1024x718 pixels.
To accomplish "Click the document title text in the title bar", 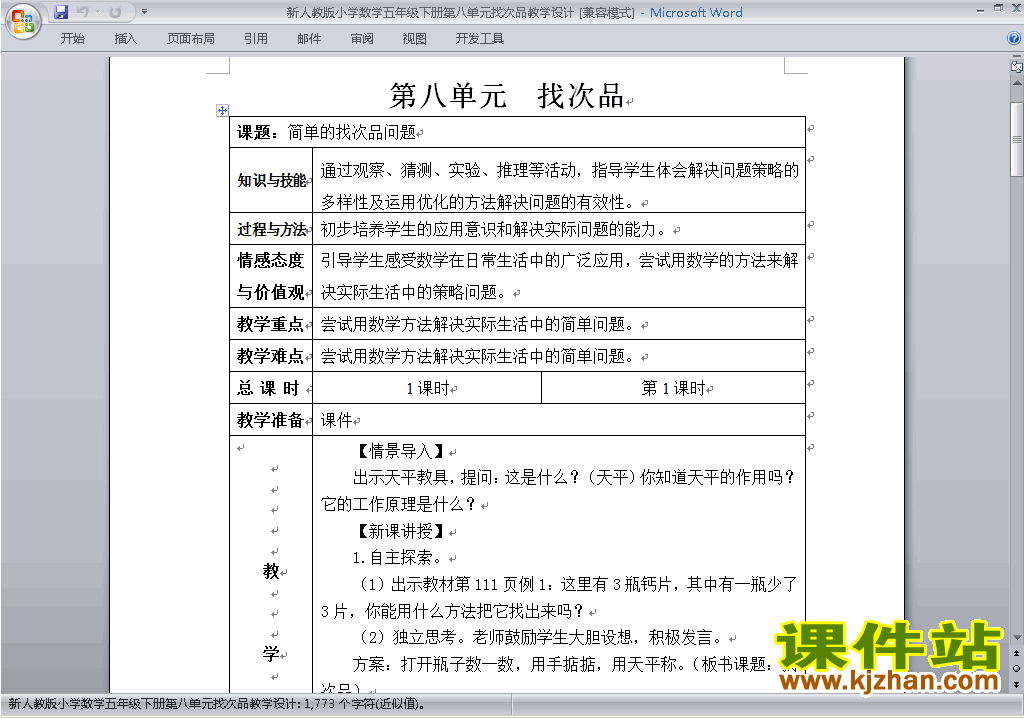I will 514,12.
